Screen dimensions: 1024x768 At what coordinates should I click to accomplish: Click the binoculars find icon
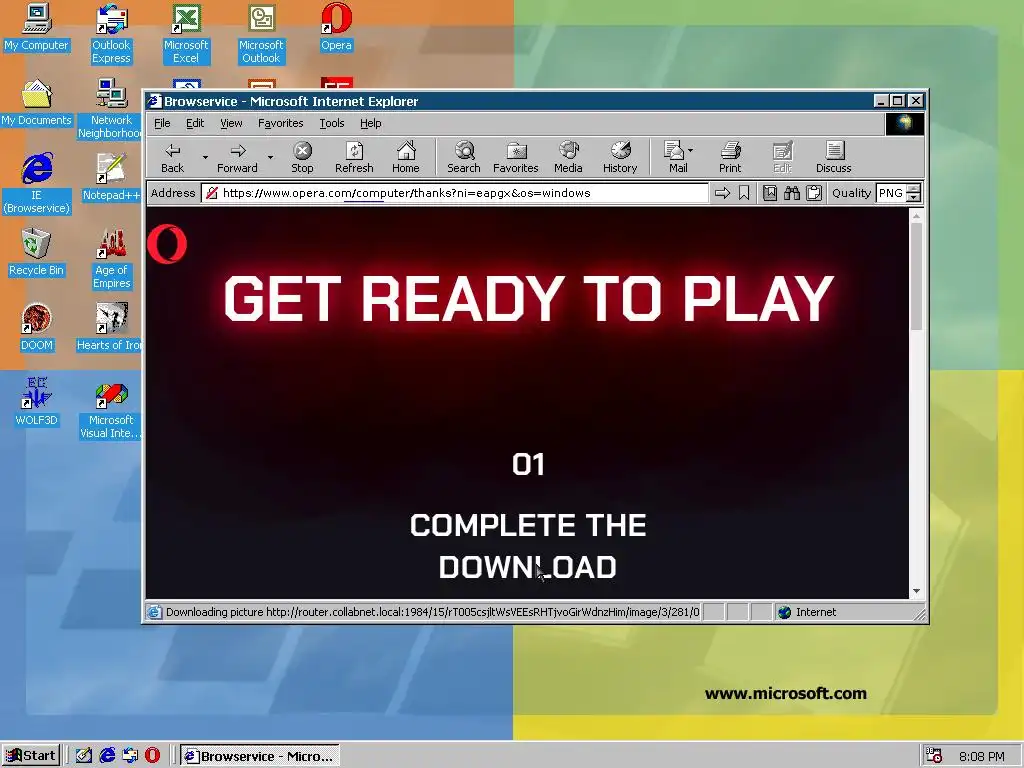pyautogui.click(x=792, y=193)
